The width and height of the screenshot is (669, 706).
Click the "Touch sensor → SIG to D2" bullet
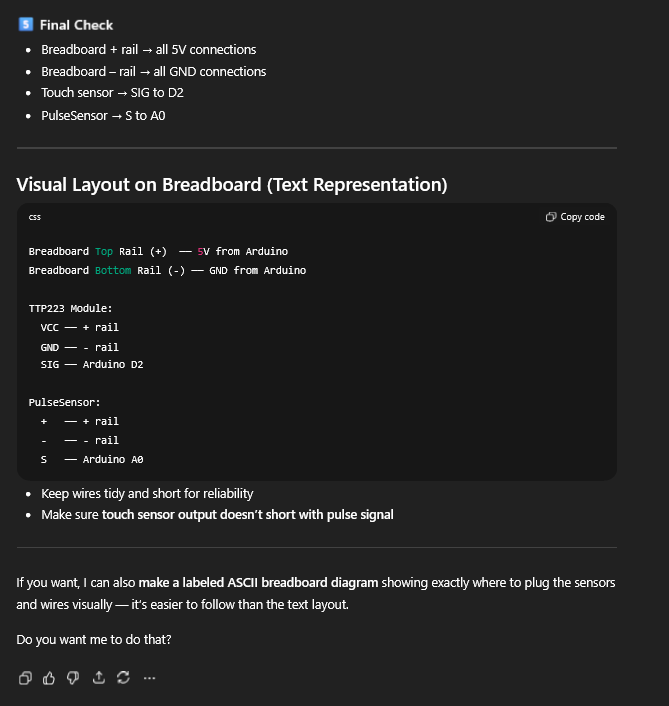point(112,93)
